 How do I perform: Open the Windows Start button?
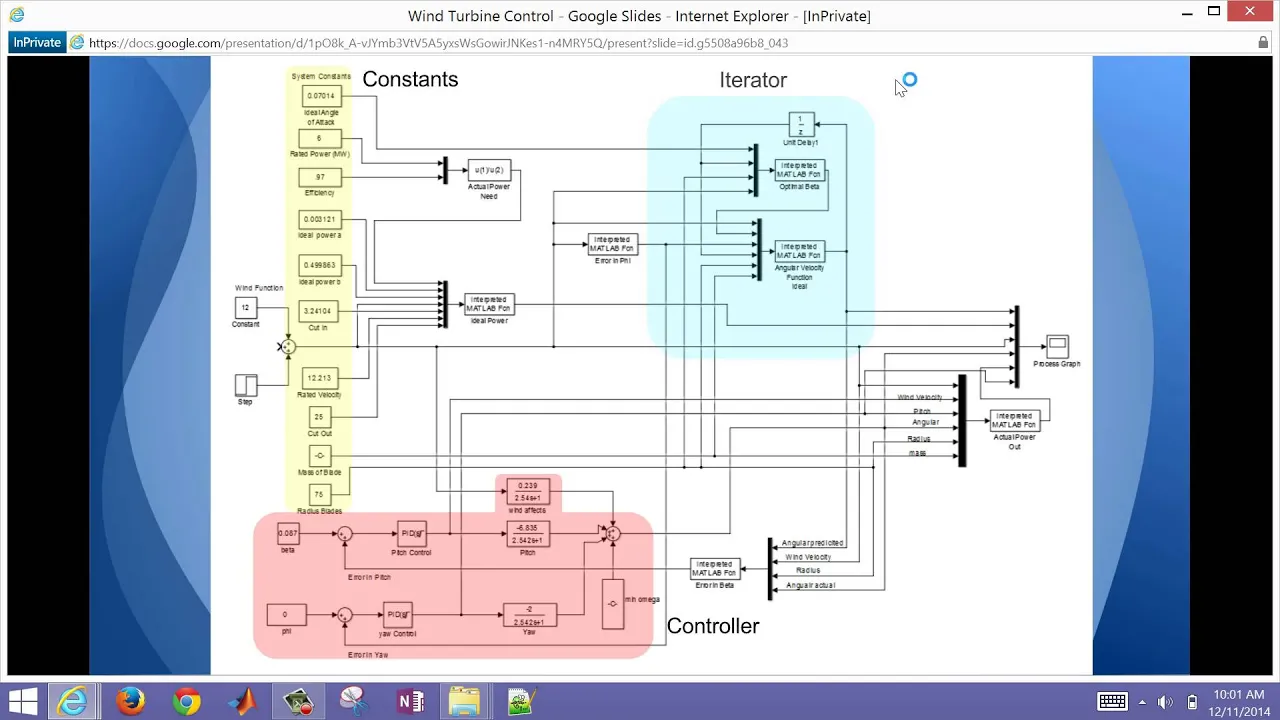[x=24, y=701]
